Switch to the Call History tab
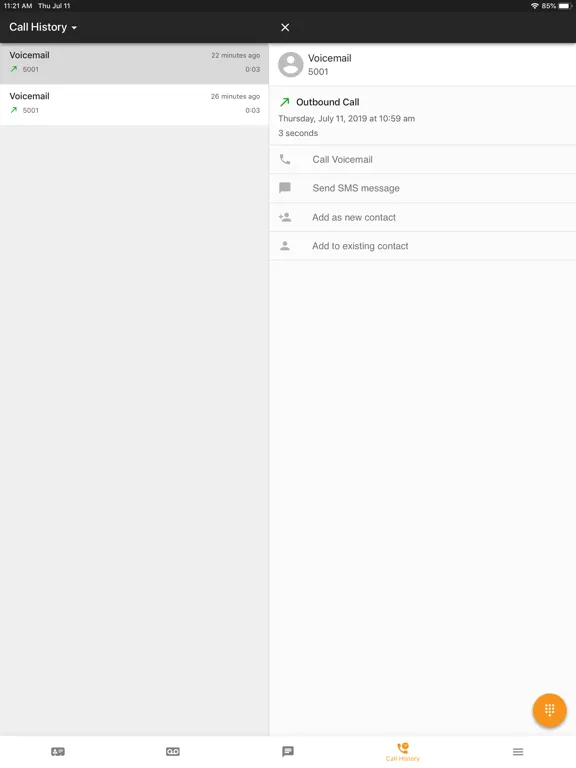The width and height of the screenshot is (576, 768). click(403, 752)
